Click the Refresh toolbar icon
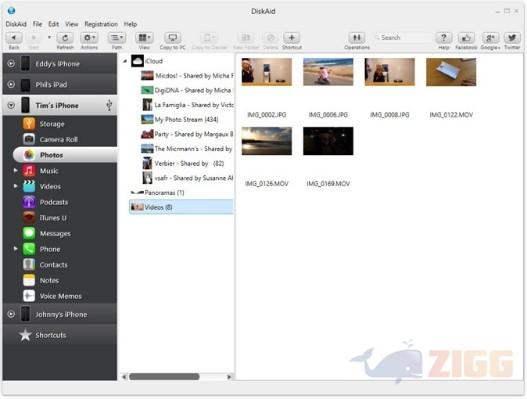This screenshot has width=527, height=399. (65, 38)
